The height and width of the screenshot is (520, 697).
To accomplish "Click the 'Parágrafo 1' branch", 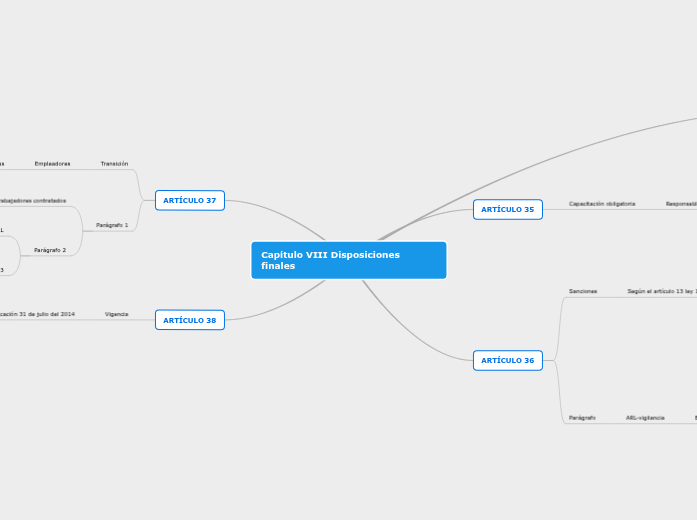I will click(x=112, y=225).
